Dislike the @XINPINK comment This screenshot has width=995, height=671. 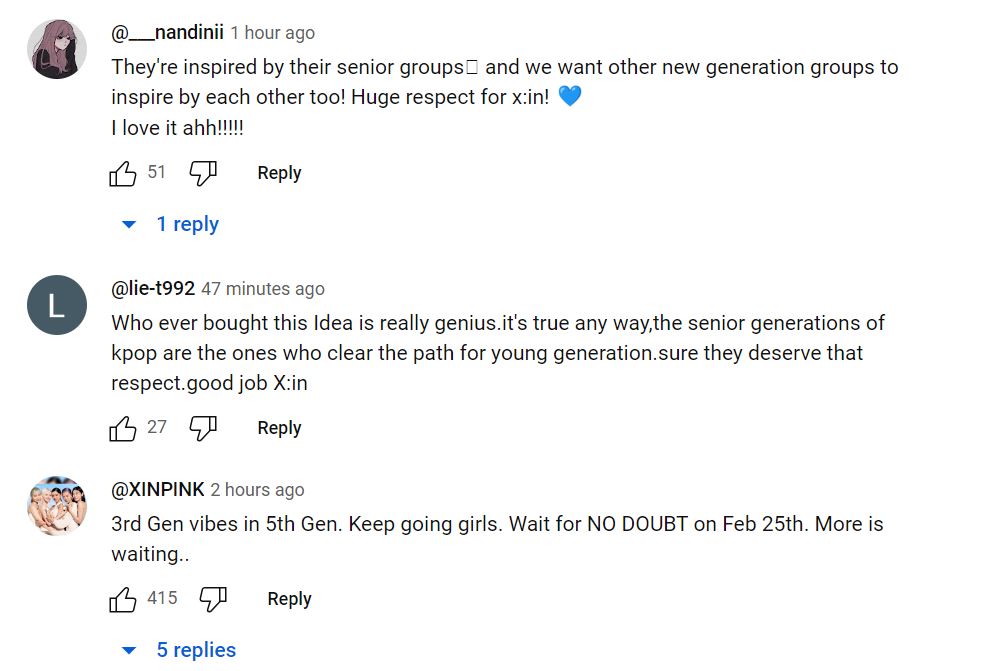coord(213,600)
